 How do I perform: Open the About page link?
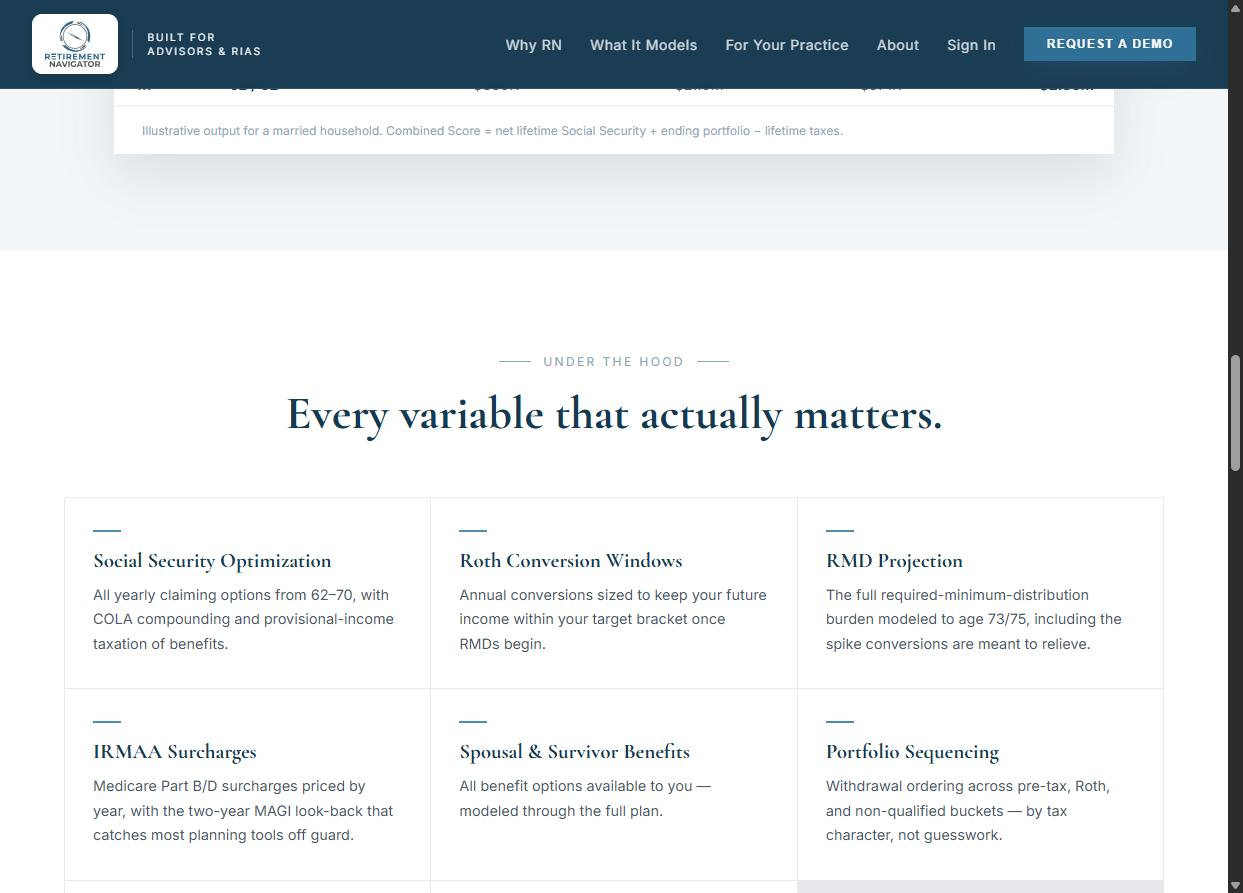point(897,45)
